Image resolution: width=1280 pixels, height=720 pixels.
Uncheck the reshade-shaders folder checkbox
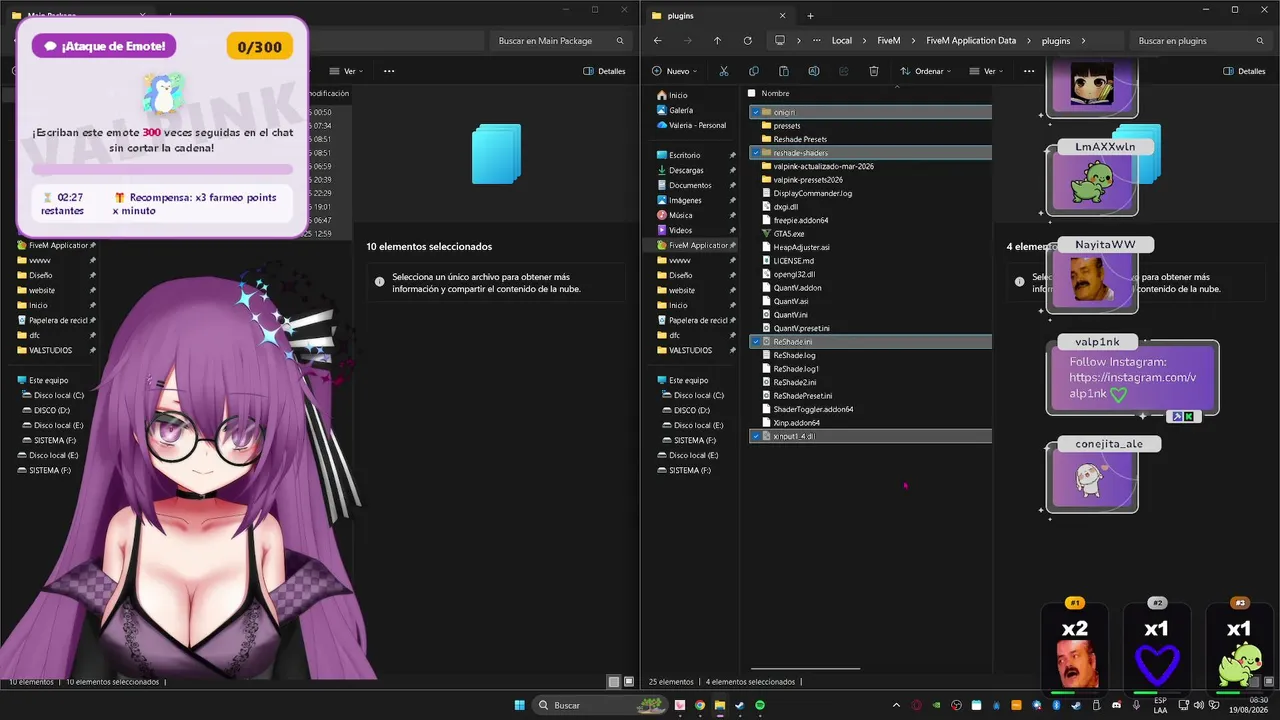756,153
